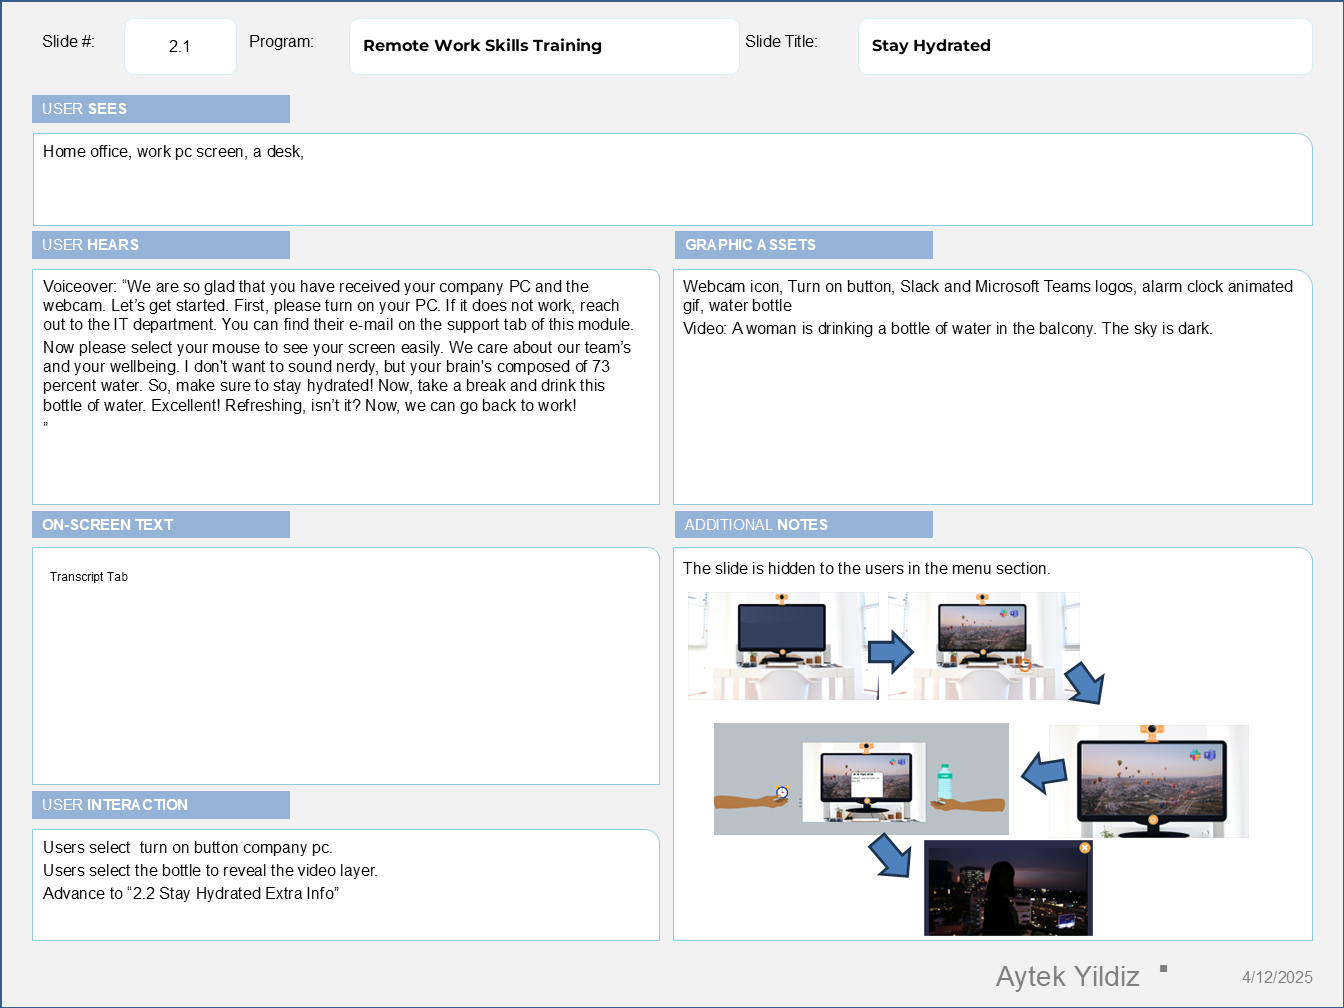The width and height of the screenshot is (1344, 1008).
Task: Click the Slide # field showing 2.1
Action: 180,46
